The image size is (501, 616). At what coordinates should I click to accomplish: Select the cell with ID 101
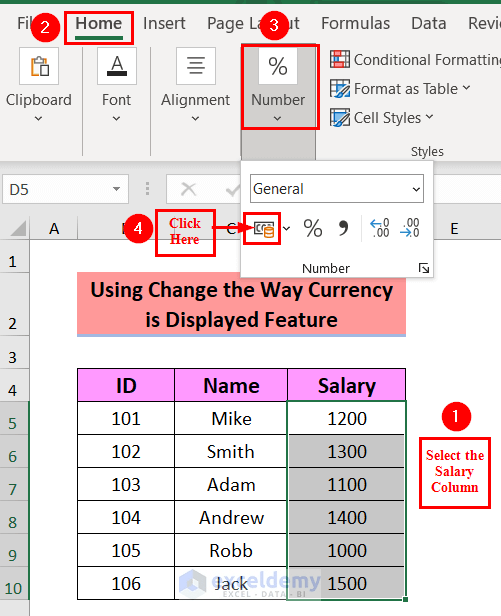(x=126, y=418)
